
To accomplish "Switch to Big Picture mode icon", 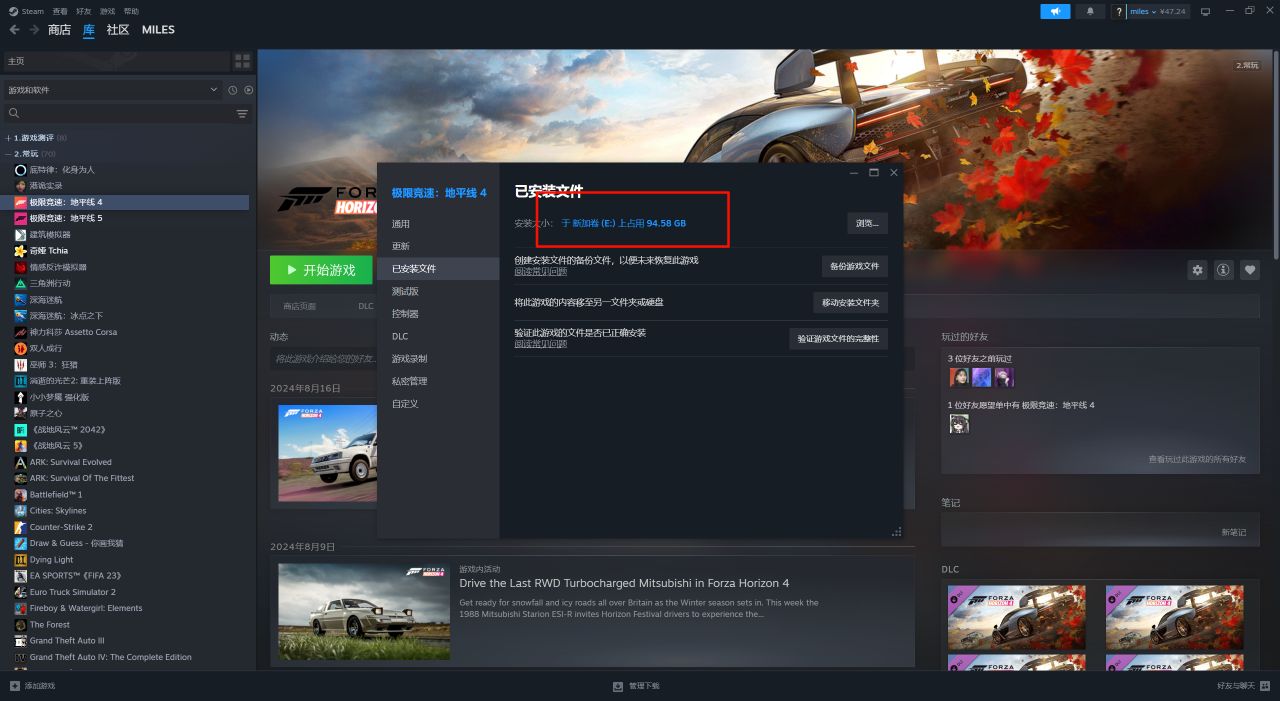I will point(1205,11).
